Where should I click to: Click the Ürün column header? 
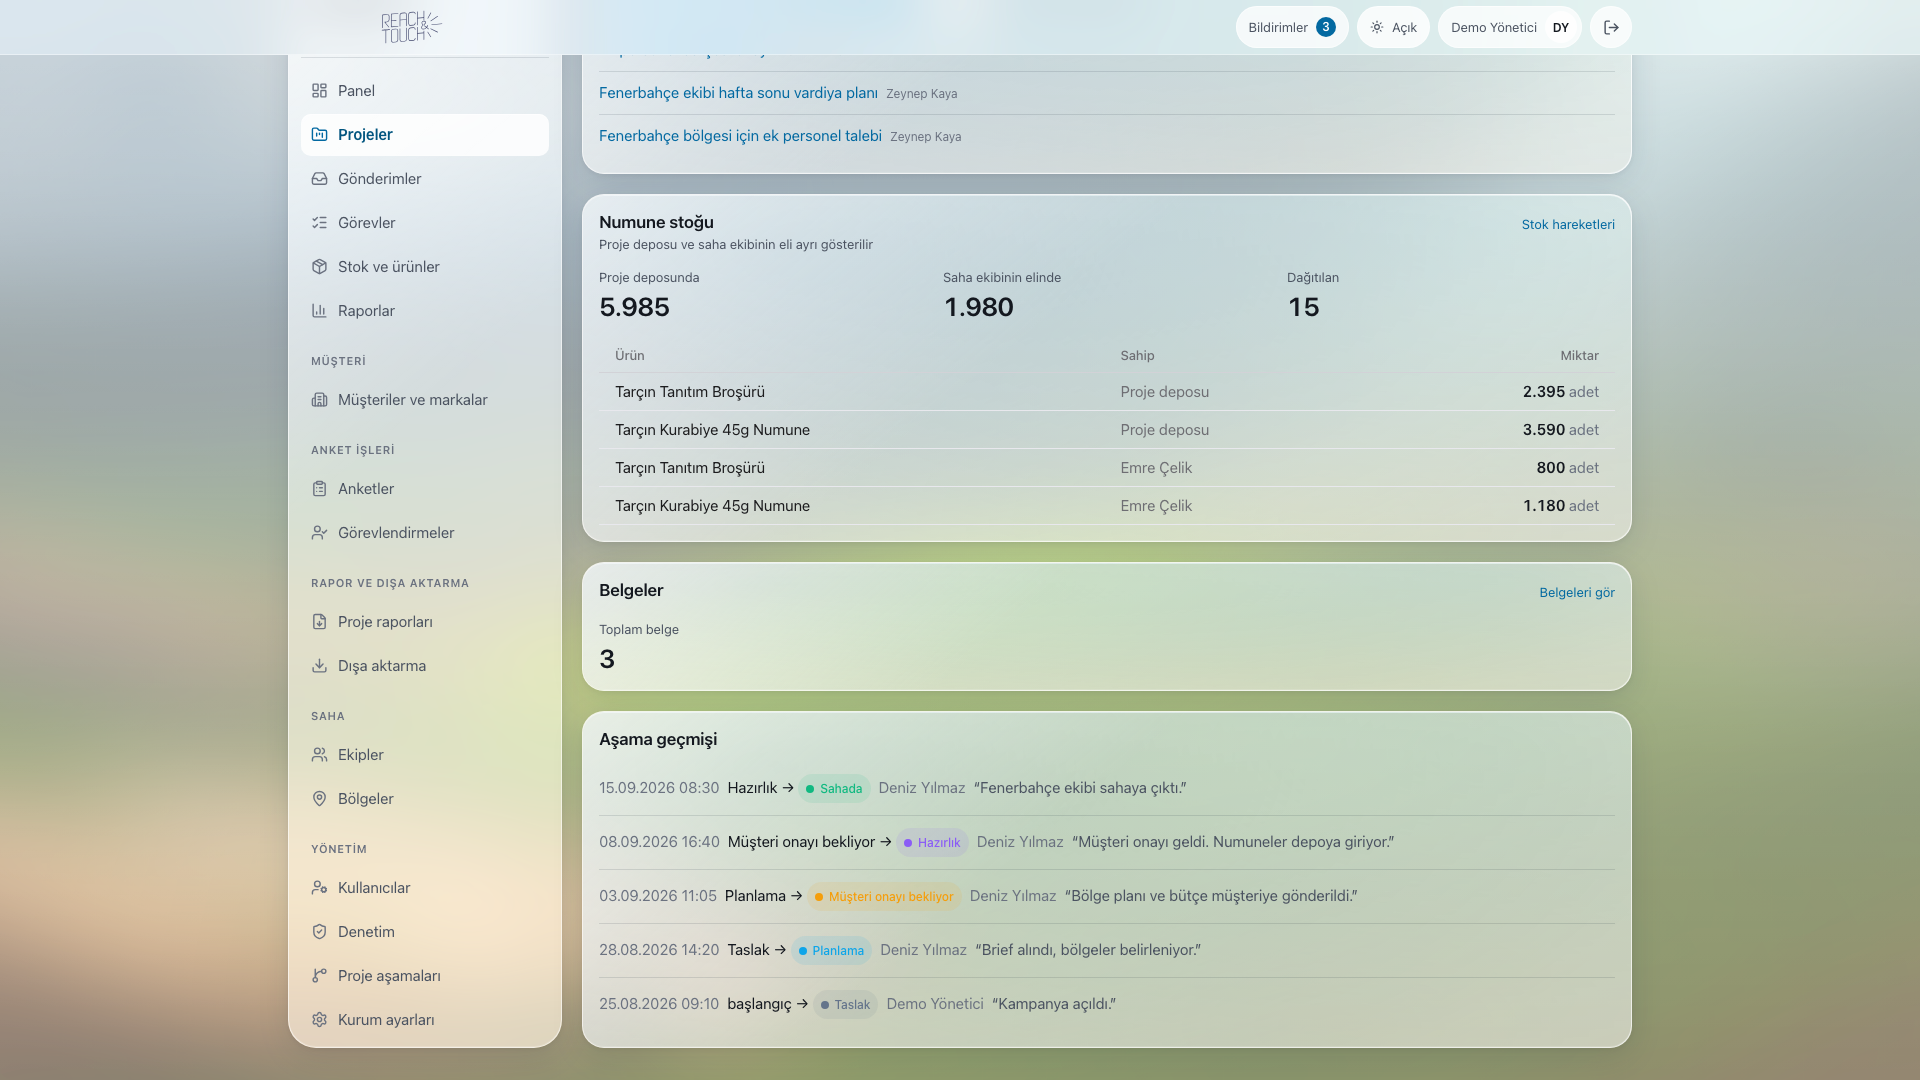(x=630, y=356)
